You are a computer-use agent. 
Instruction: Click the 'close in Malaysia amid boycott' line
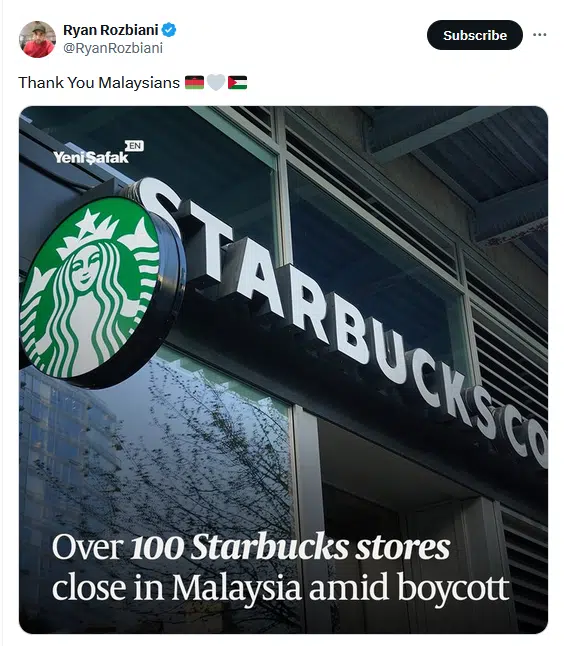(x=281, y=587)
